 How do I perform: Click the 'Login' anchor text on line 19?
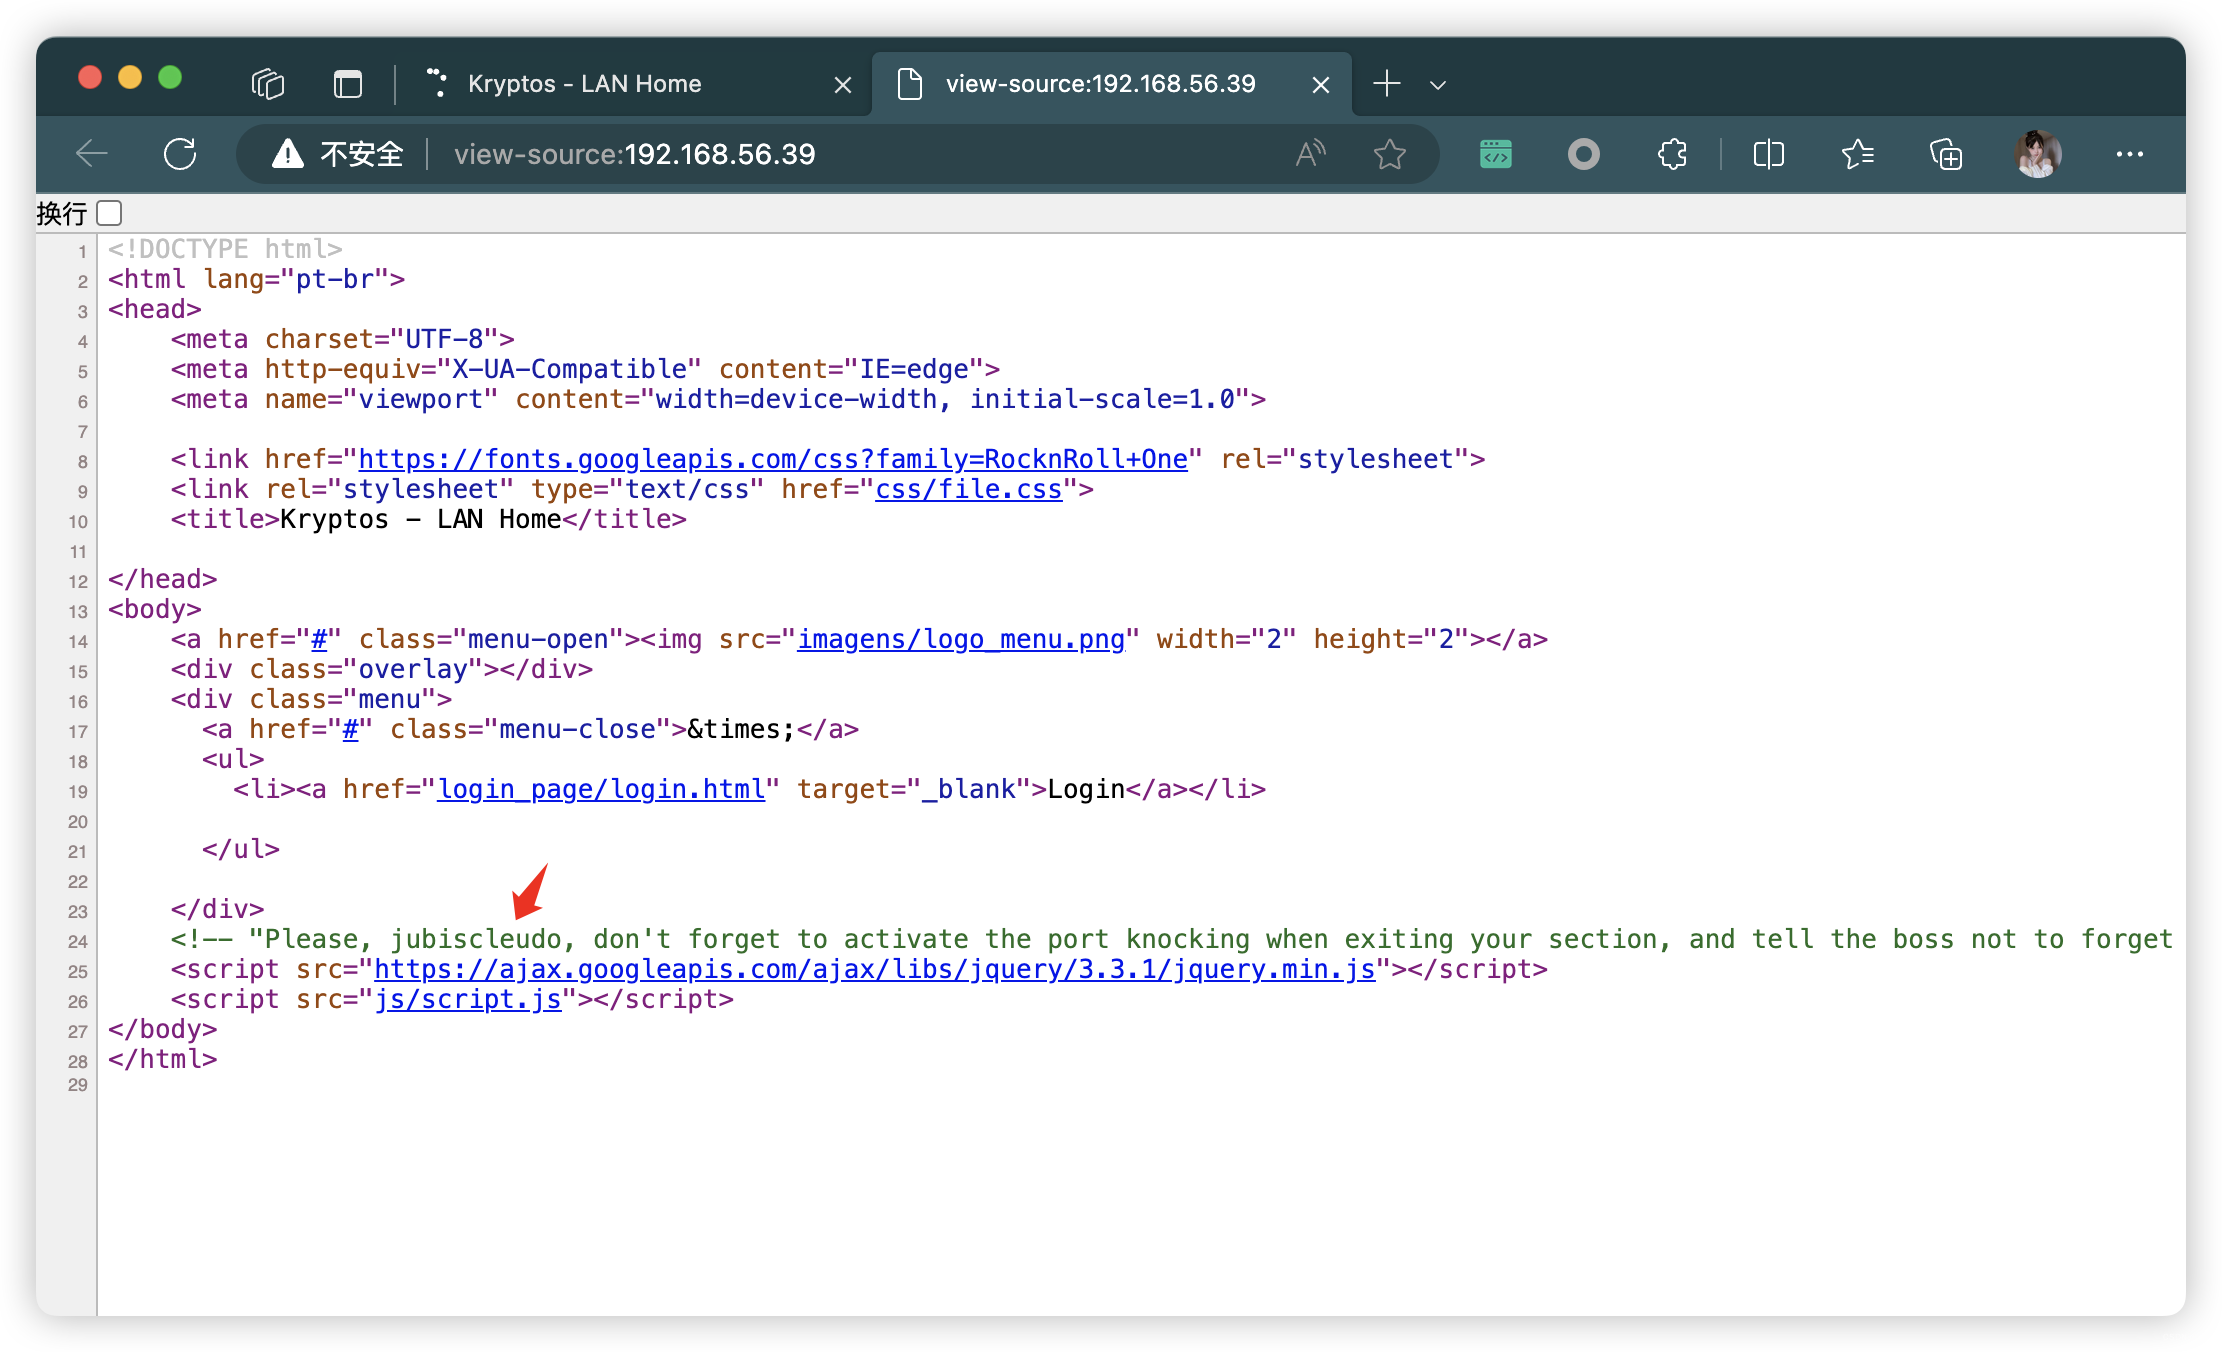1086,789
